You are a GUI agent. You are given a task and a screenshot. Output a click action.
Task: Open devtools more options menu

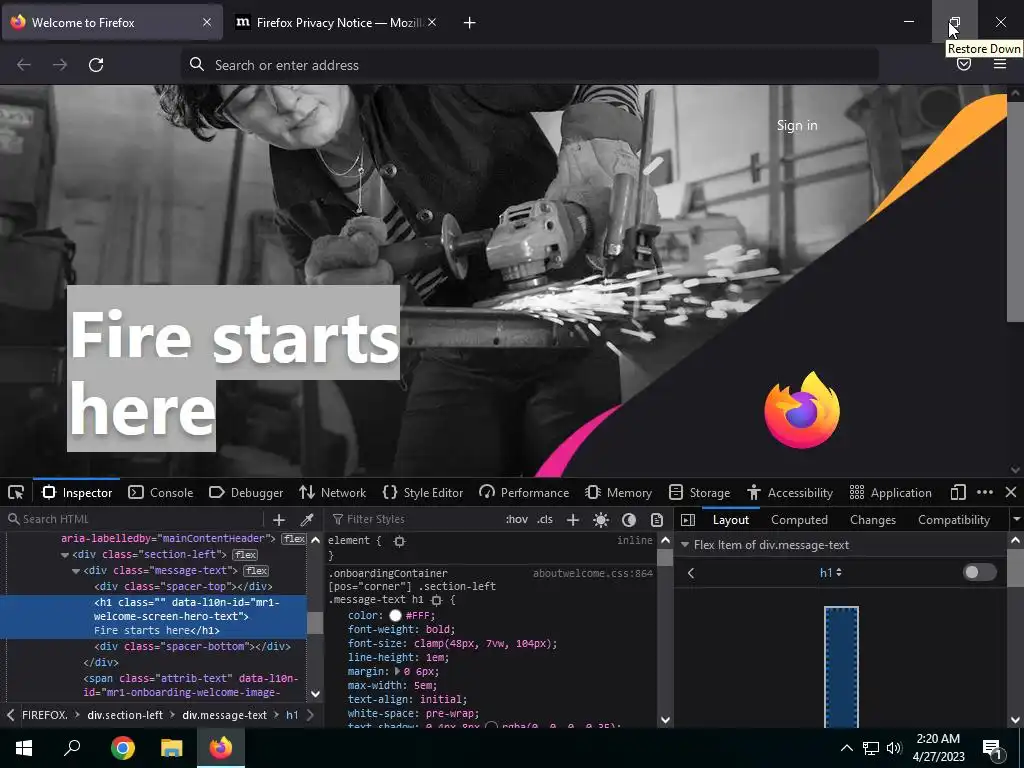[985, 492]
